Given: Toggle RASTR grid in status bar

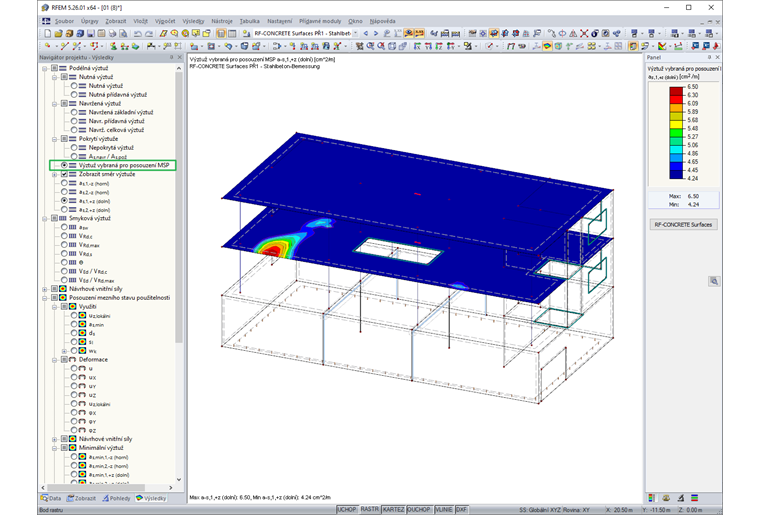Looking at the screenshot, I should click(x=369, y=510).
